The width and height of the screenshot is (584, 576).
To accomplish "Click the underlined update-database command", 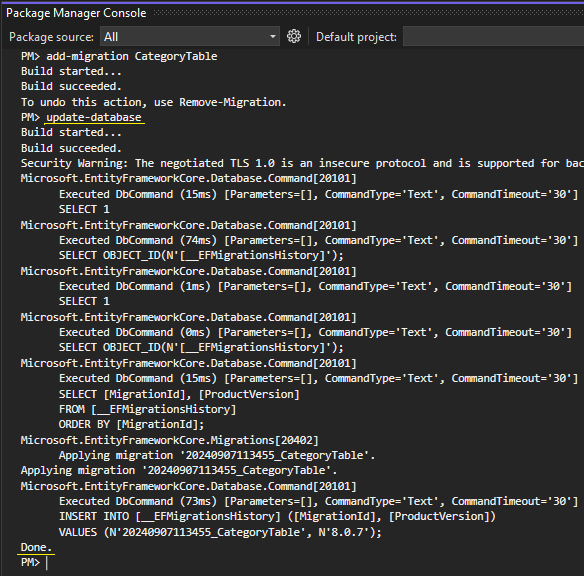I will tap(94, 117).
